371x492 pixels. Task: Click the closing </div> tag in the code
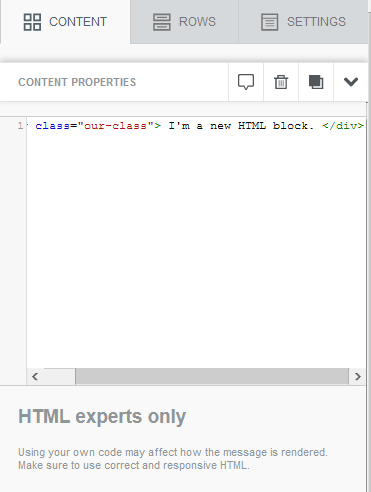[343, 126]
